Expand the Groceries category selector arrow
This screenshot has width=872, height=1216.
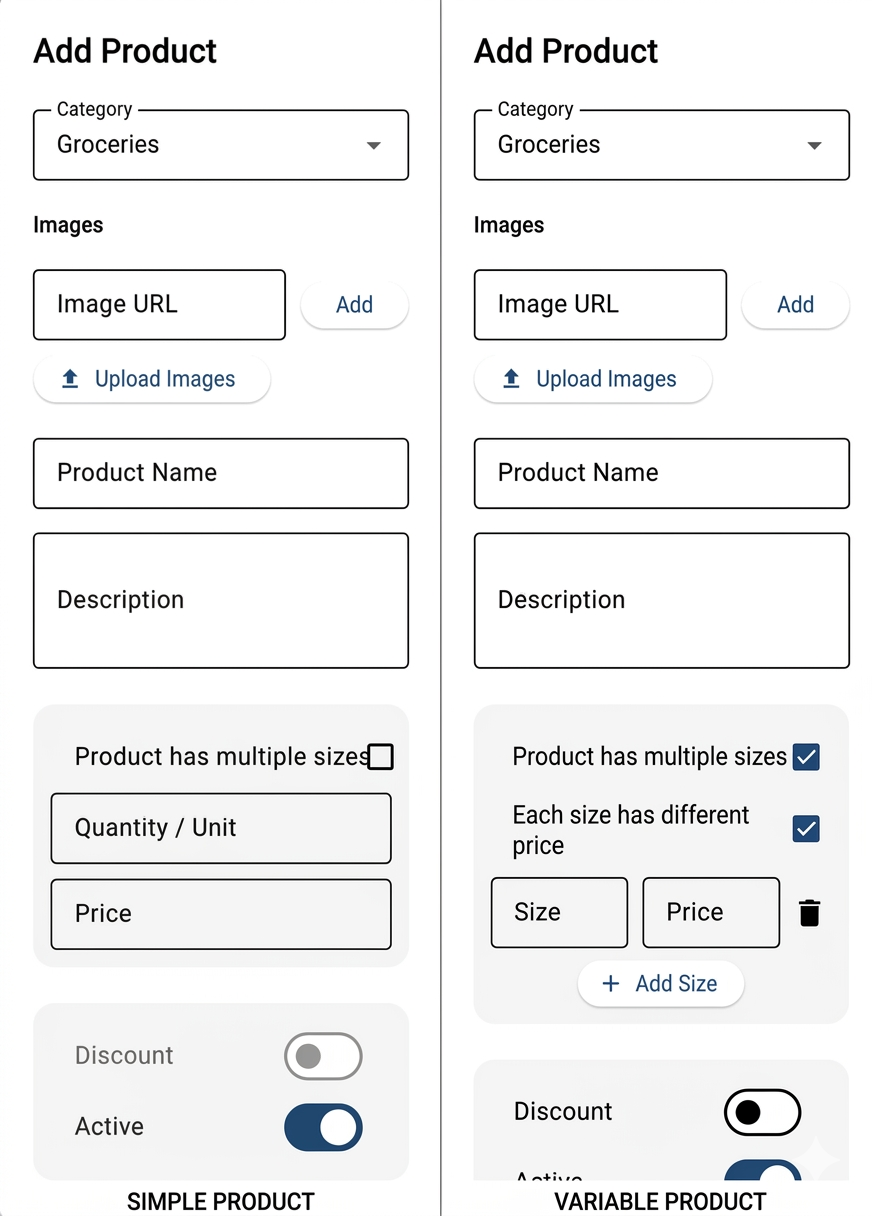pyautogui.click(x=373, y=145)
